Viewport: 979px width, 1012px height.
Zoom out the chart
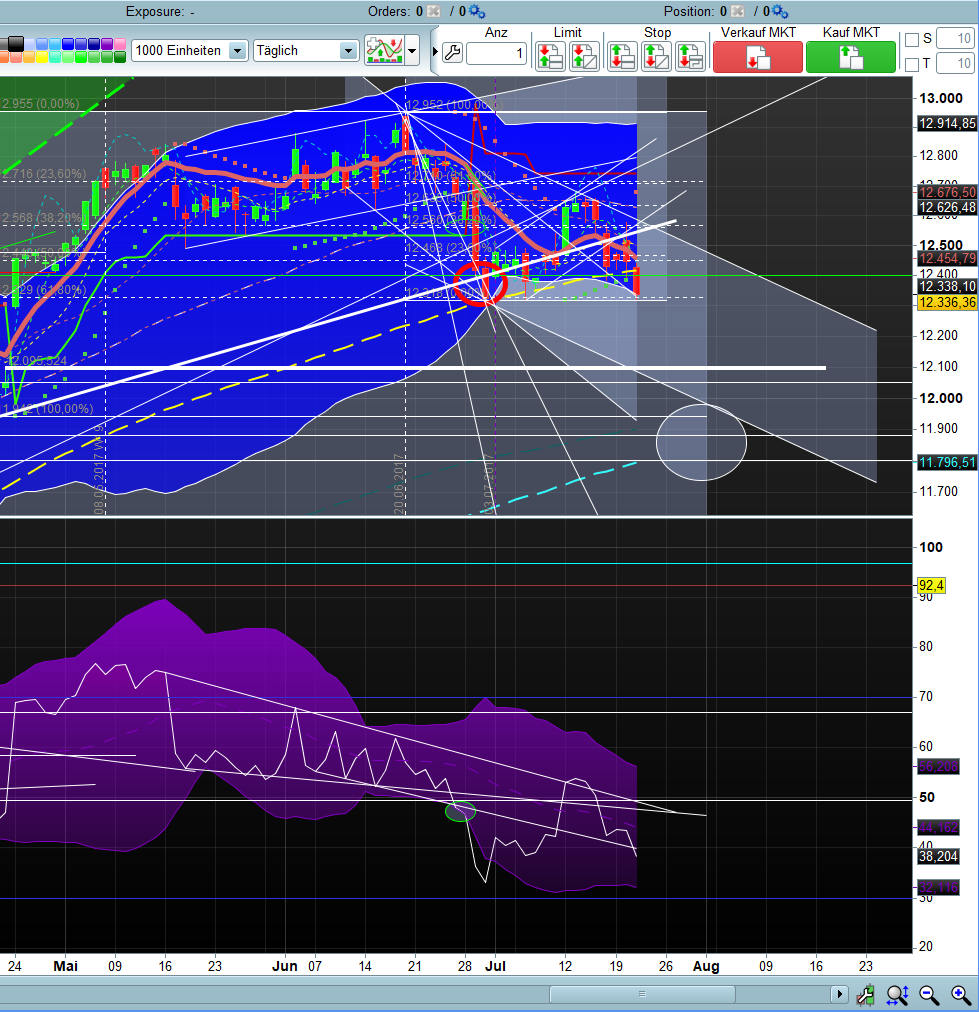click(929, 995)
